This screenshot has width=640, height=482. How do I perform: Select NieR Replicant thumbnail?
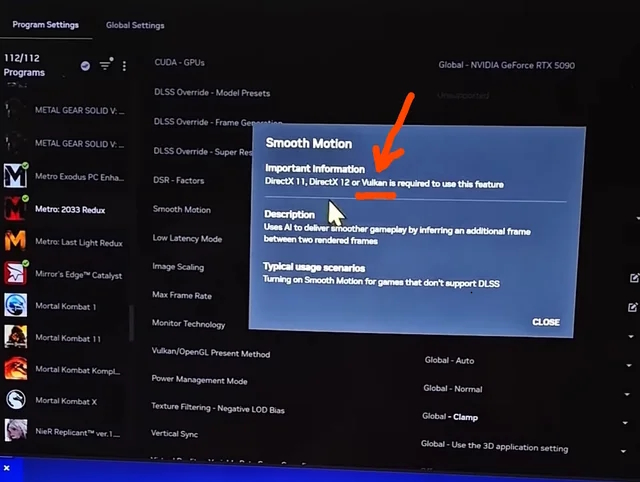click(x=16, y=430)
